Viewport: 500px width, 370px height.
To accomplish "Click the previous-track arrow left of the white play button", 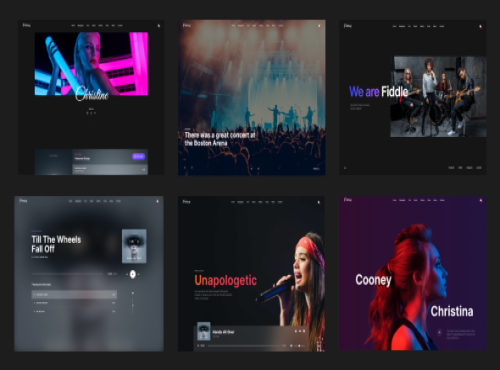I will point(127,274).
